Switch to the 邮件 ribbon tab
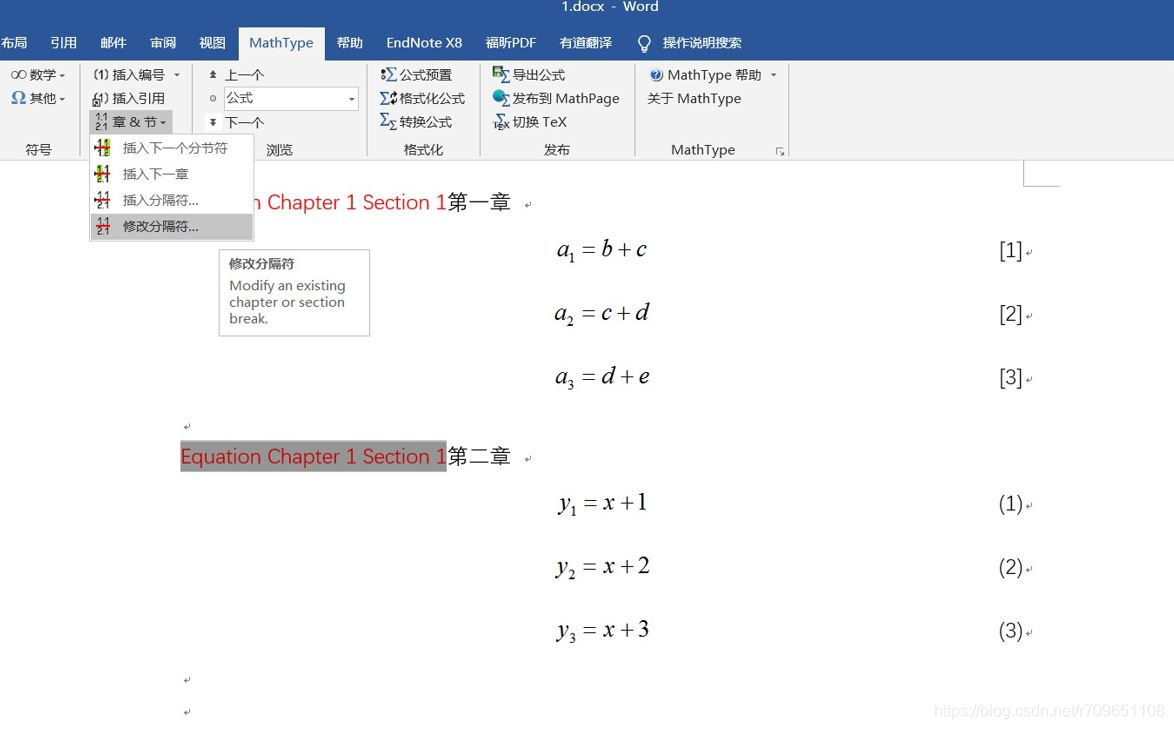This screenshot has width=1174, height=729. pos(113,43)
